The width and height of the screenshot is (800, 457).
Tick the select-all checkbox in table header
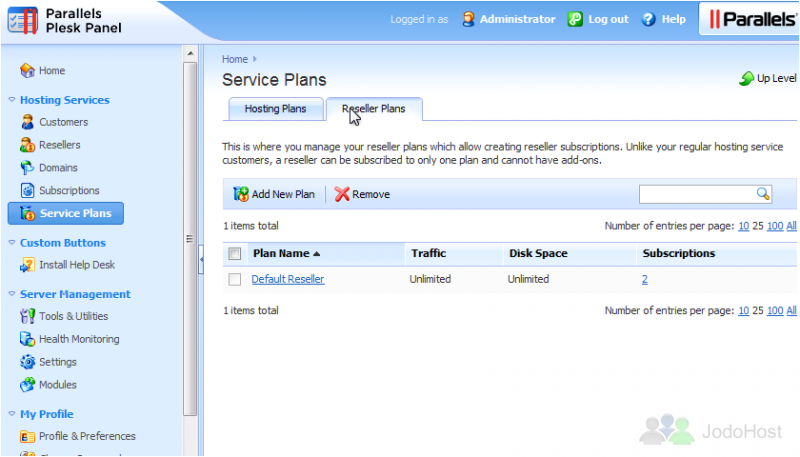(235, 253)
